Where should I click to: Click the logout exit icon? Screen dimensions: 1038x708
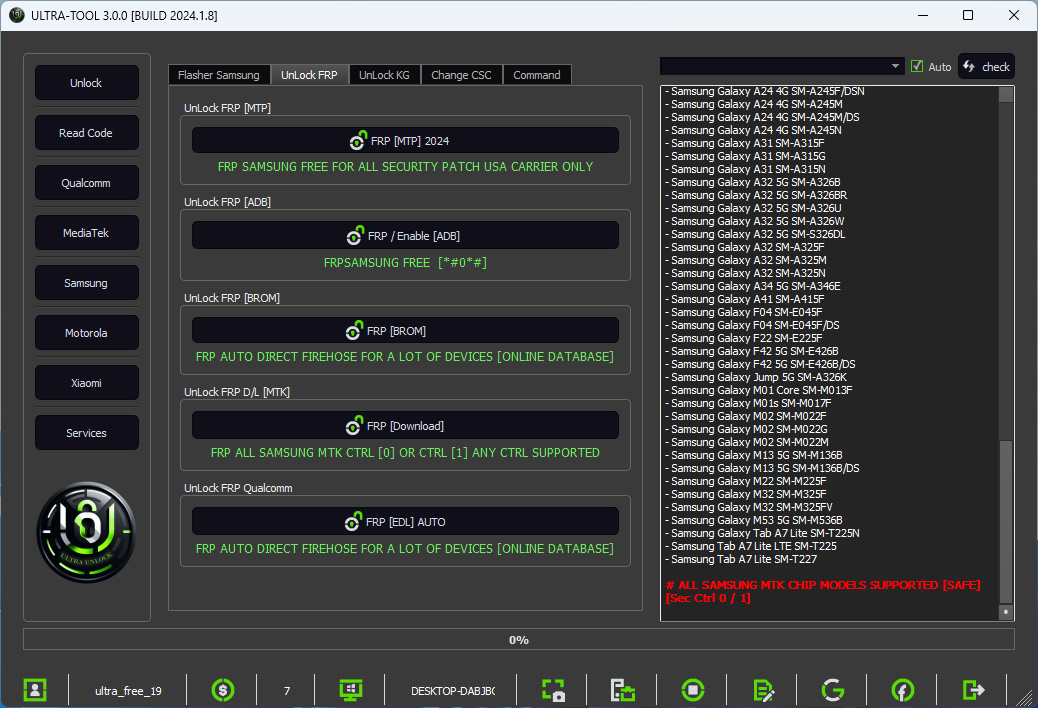click(x=973, y=690)
